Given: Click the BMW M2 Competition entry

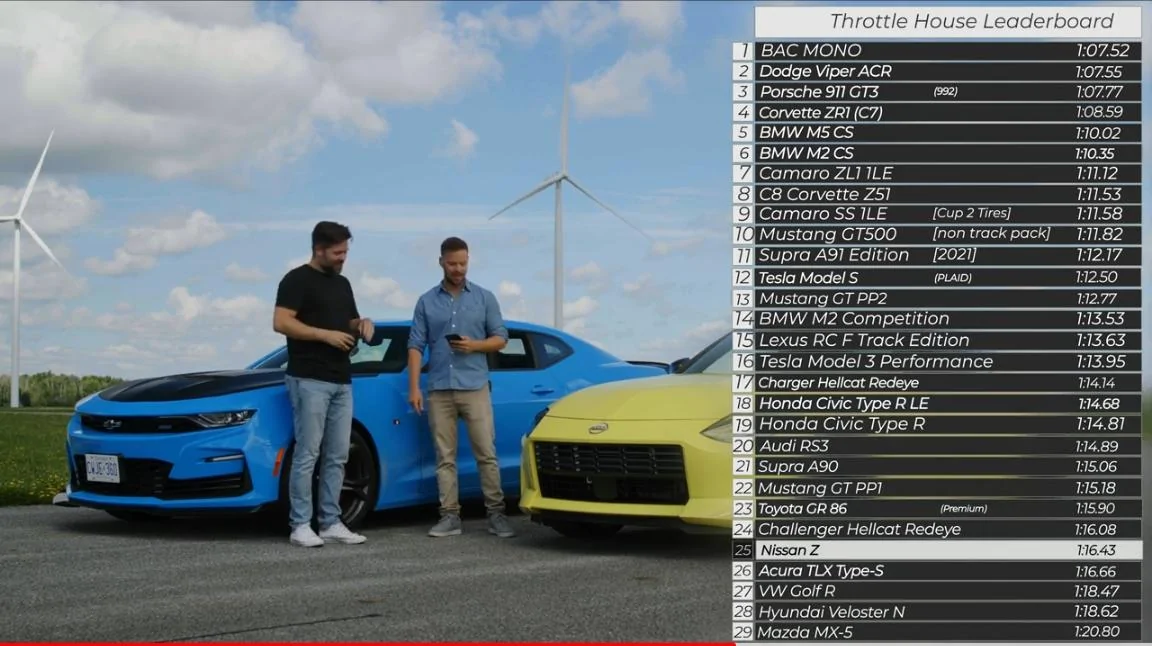Looking at the screenshot, I should tap(948, 319).
